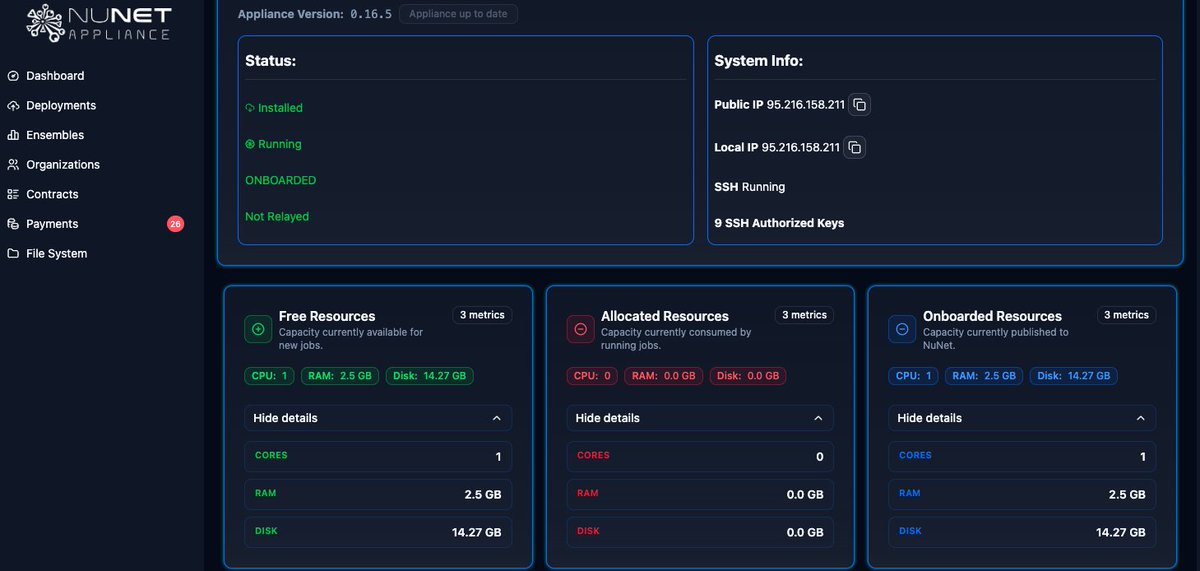Image resolution: width=1200 pixels, height=571 pixels.
Task: Click the blue CPU: 1 chip
Action: click(x=911, y=376)
